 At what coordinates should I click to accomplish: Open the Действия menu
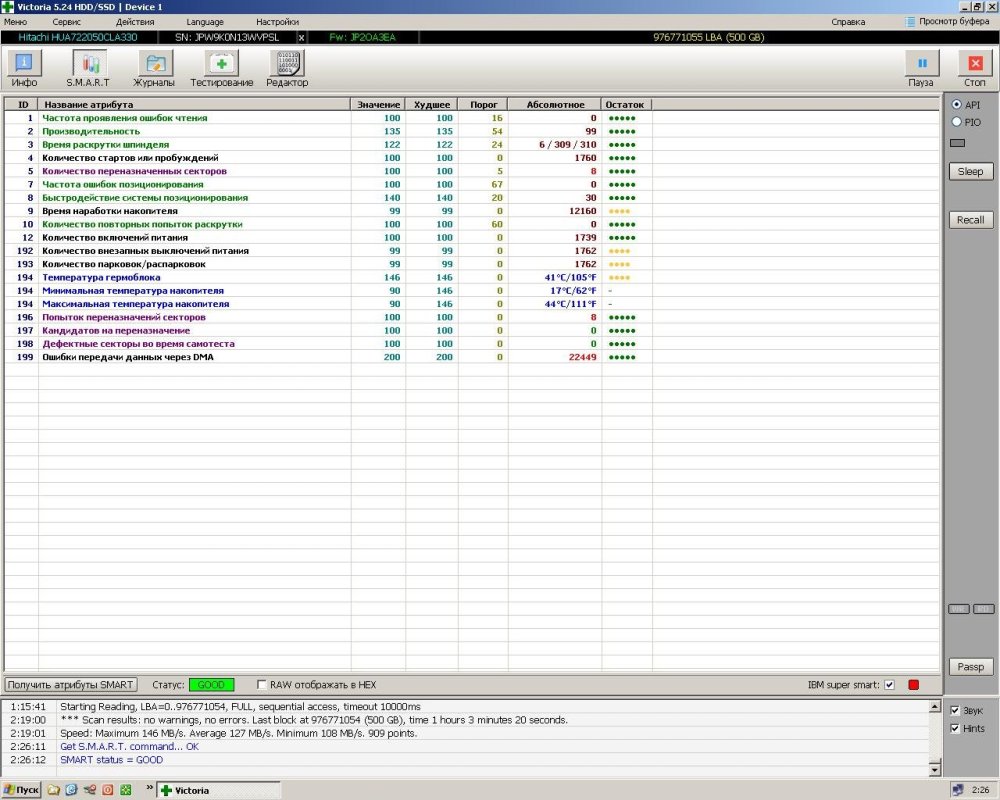tap(135, 21)
